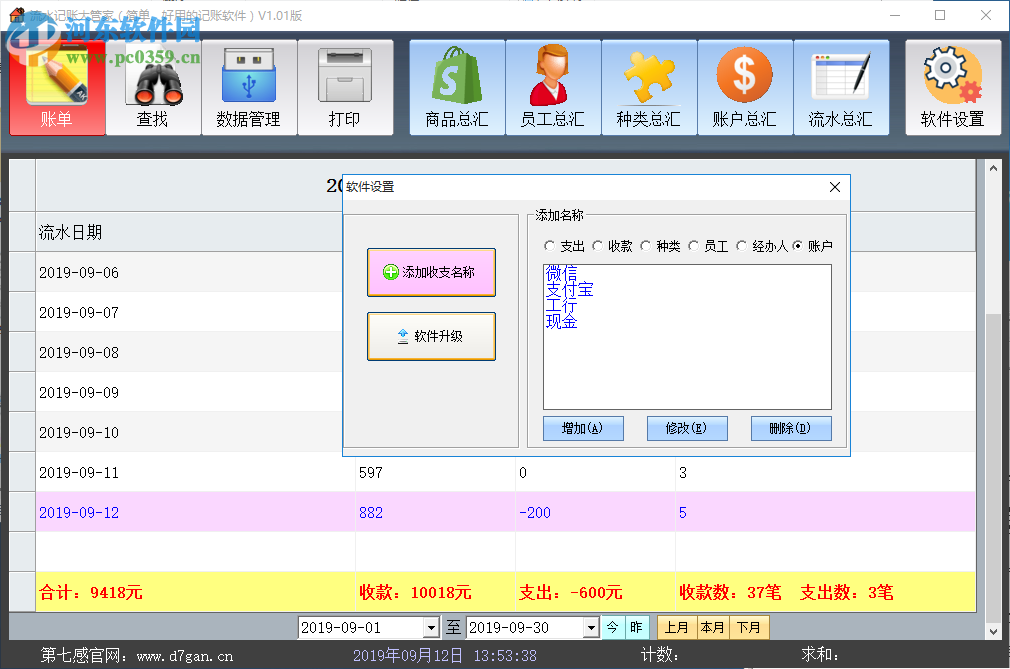Image resolution: width=1010 pixels, height=669 pixels.
Task: Click the 添加收支名称 button
Action: click(x=432, y=272)
